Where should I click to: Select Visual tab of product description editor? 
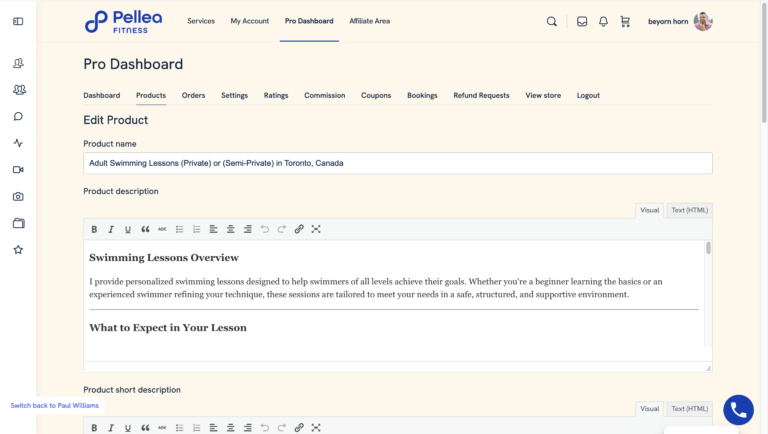(x=649, y=210)
